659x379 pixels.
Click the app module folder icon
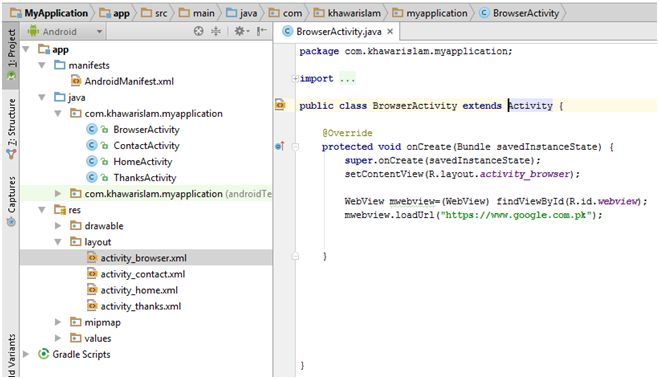point(44,49)
